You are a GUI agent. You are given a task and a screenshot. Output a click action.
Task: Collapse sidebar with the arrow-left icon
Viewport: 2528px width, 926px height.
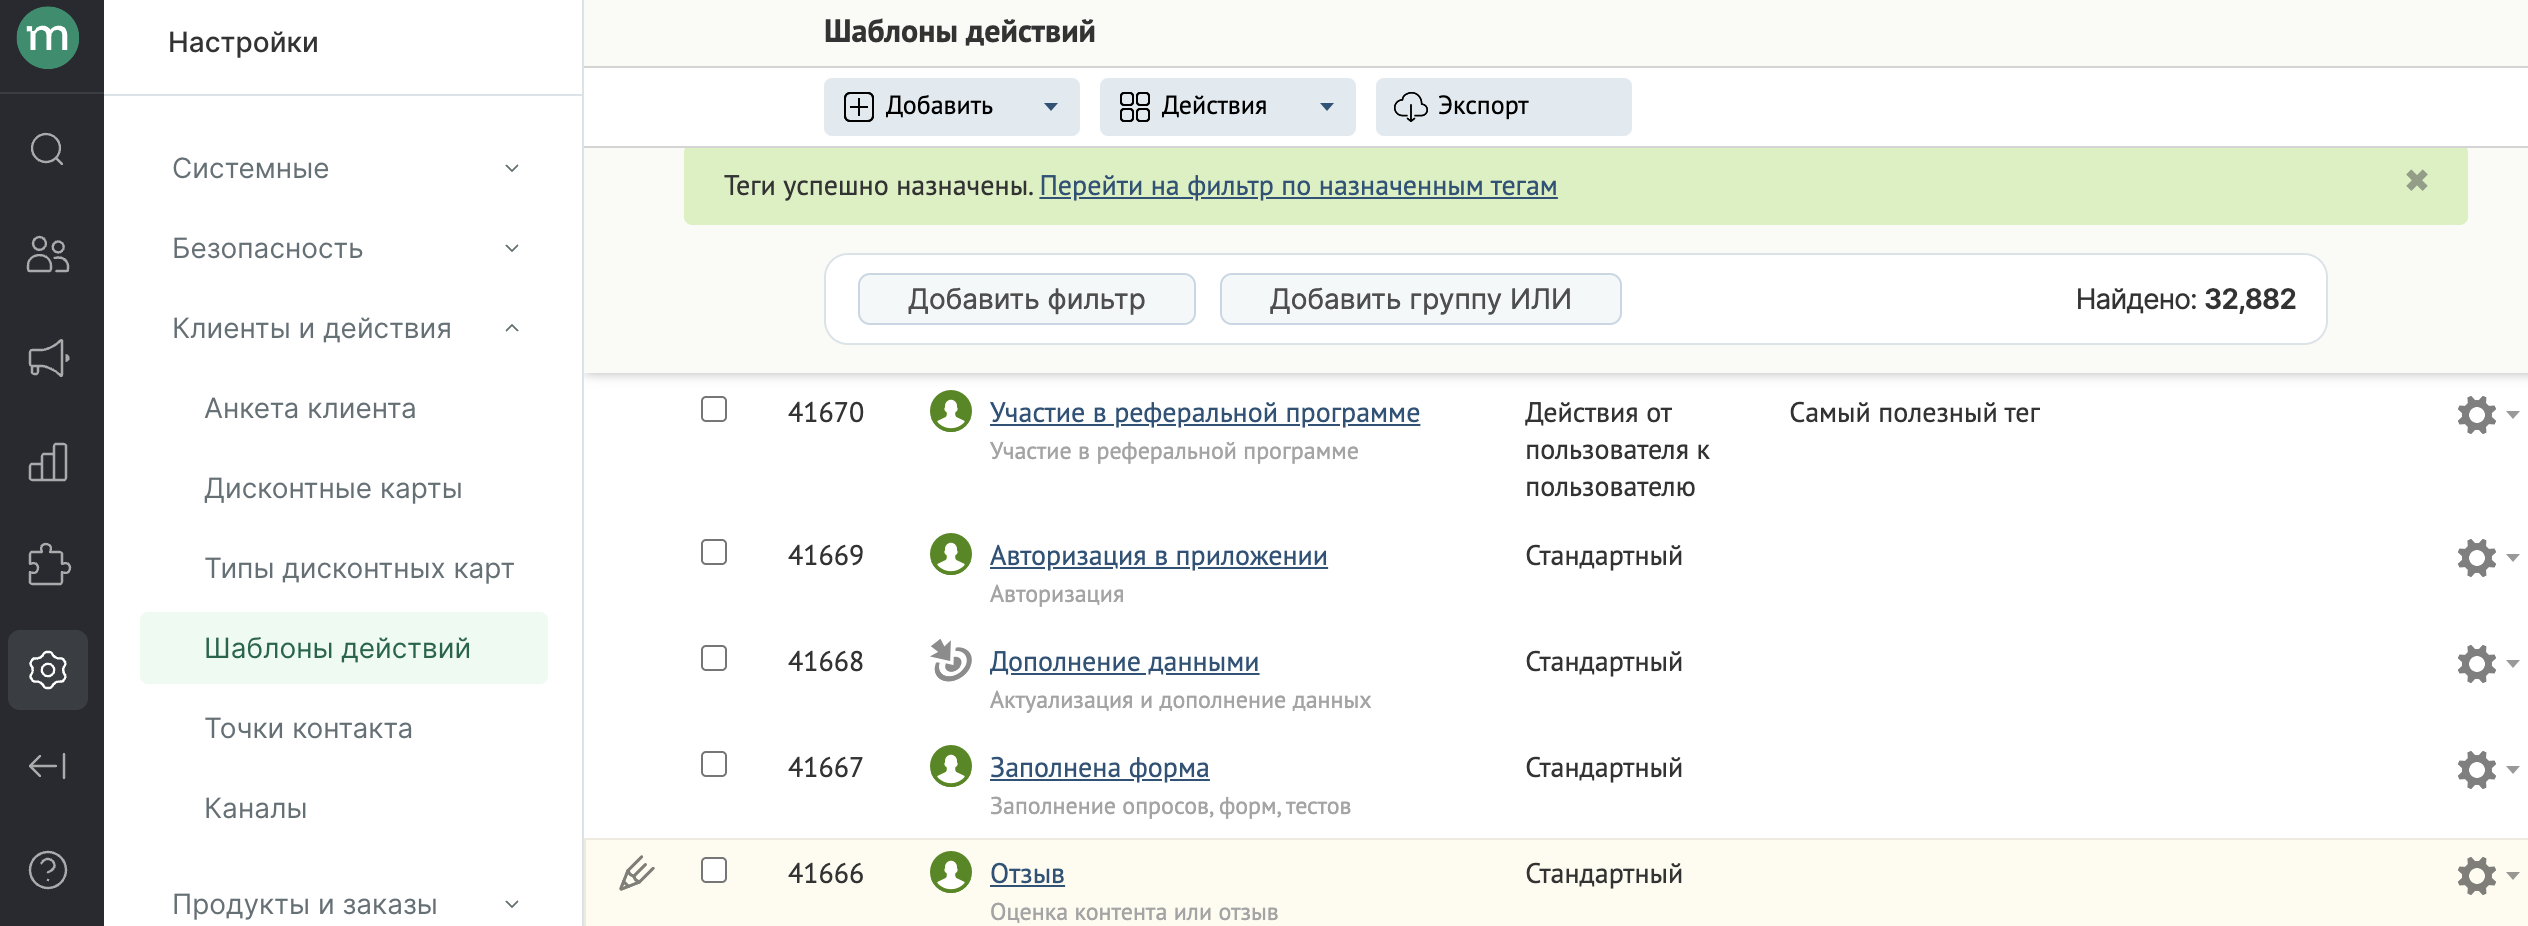[x=48, y=766]
